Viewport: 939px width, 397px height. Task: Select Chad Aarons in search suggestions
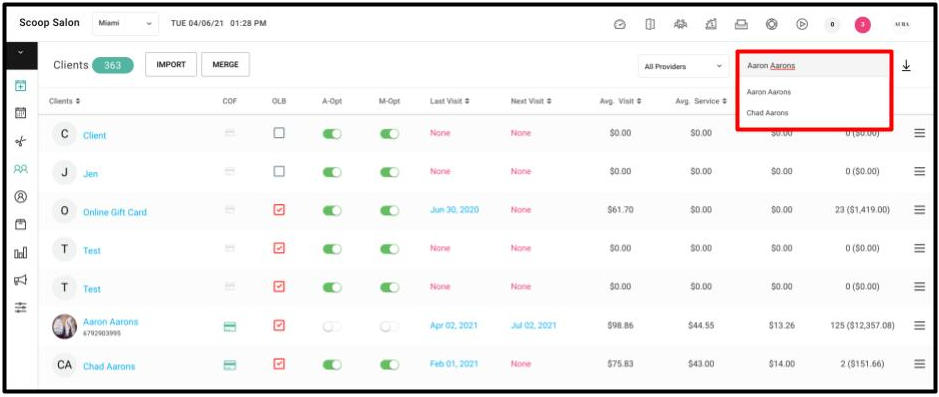(768, 113)
